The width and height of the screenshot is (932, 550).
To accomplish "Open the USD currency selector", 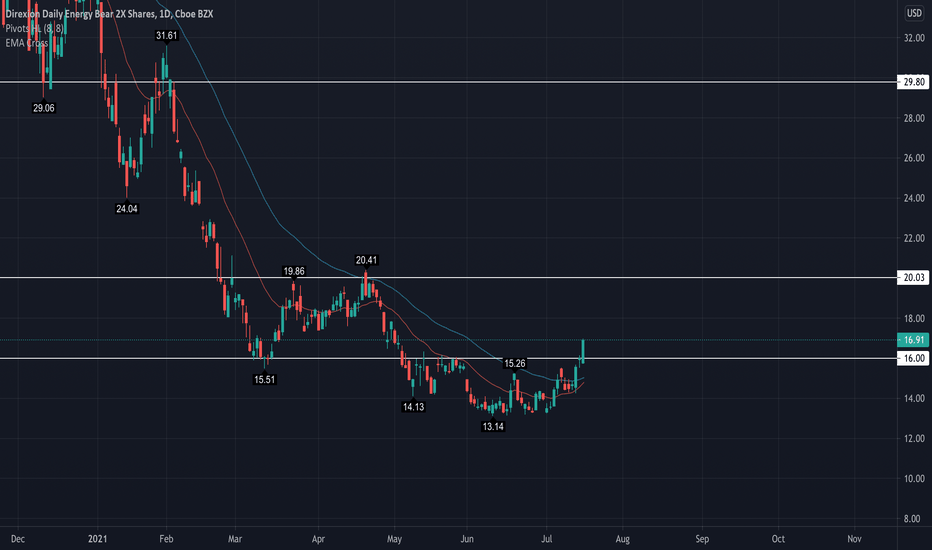I will coord(914,13).
